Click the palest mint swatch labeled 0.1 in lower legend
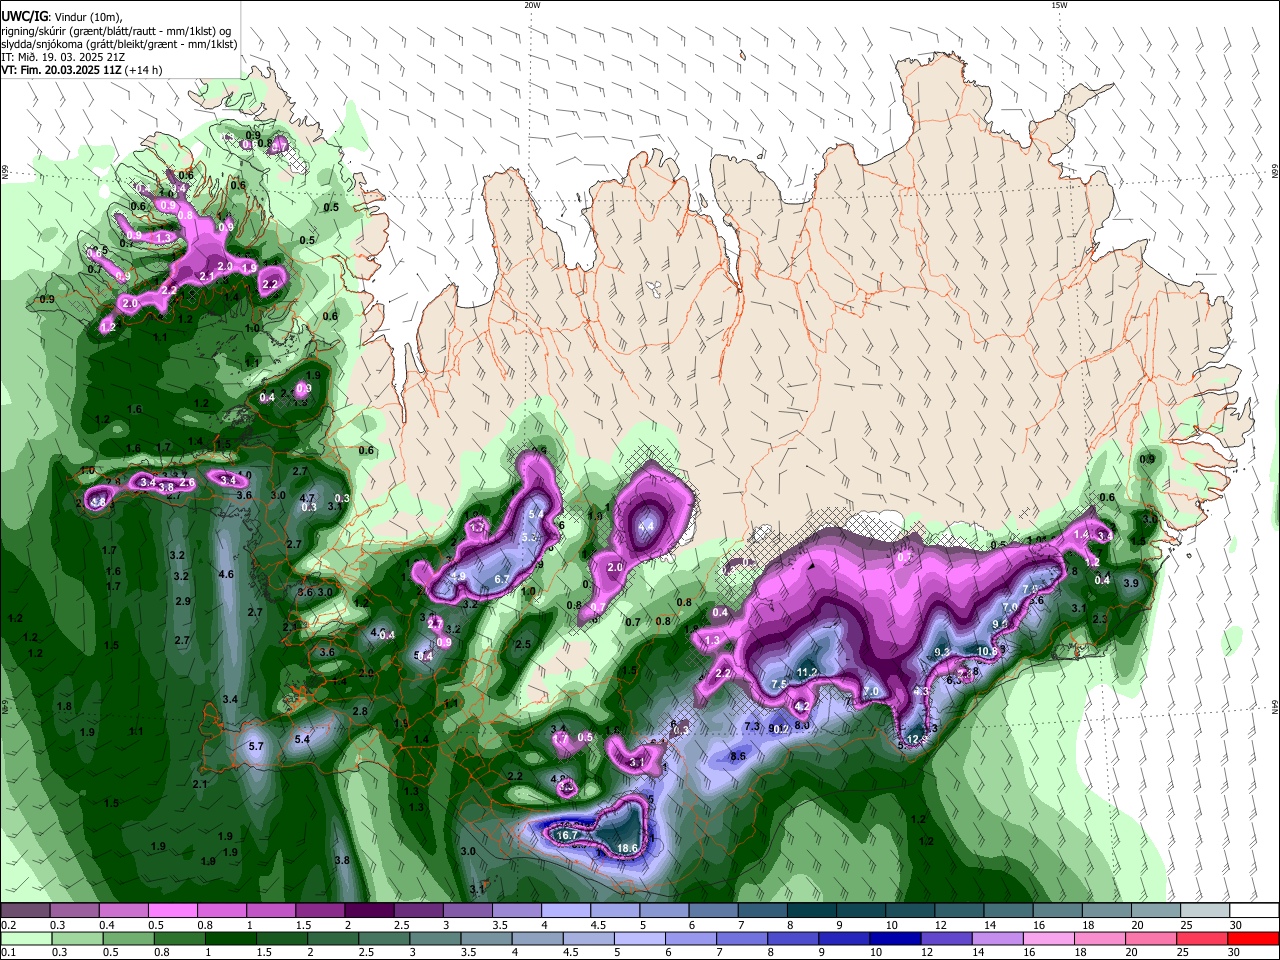 pyautogui.click(x=26, y=938)
